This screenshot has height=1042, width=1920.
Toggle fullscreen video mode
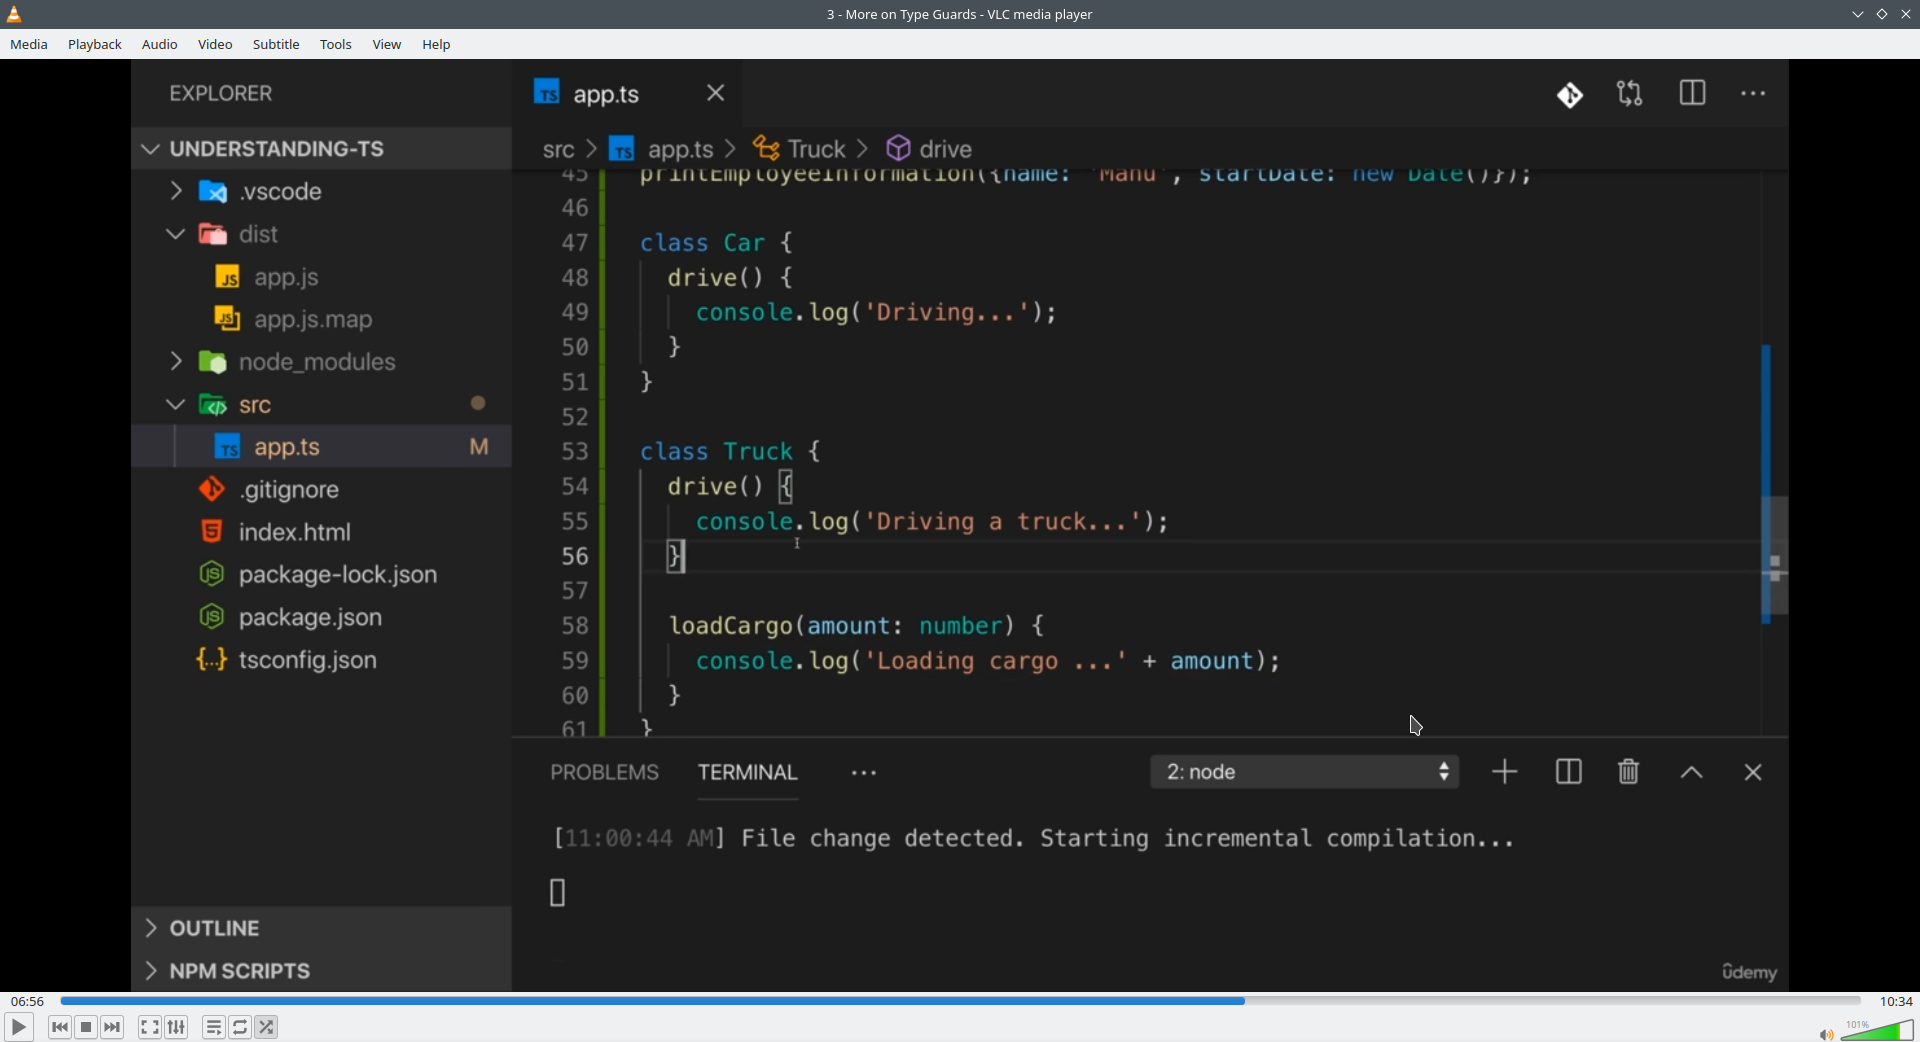point(150,1027)
